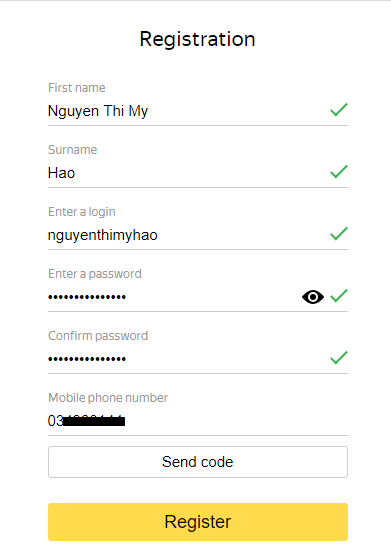The height and width of the screenshot is (558, 391).
Task: Submit the yellow Register button
Action: [198, 522]
